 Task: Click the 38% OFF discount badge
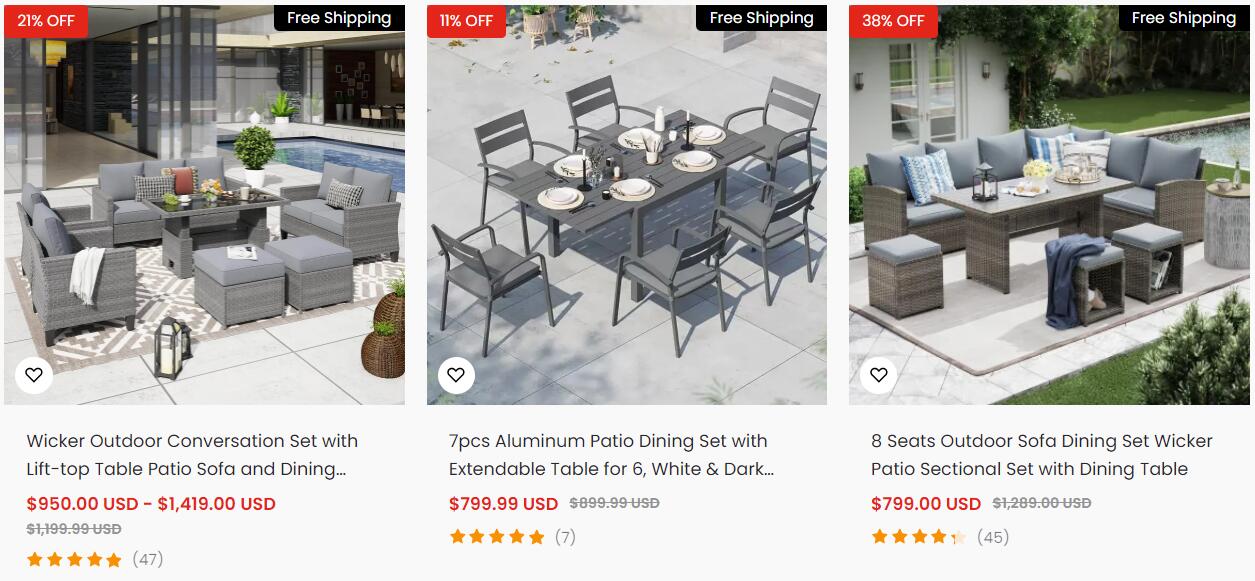tap(893, 21)
